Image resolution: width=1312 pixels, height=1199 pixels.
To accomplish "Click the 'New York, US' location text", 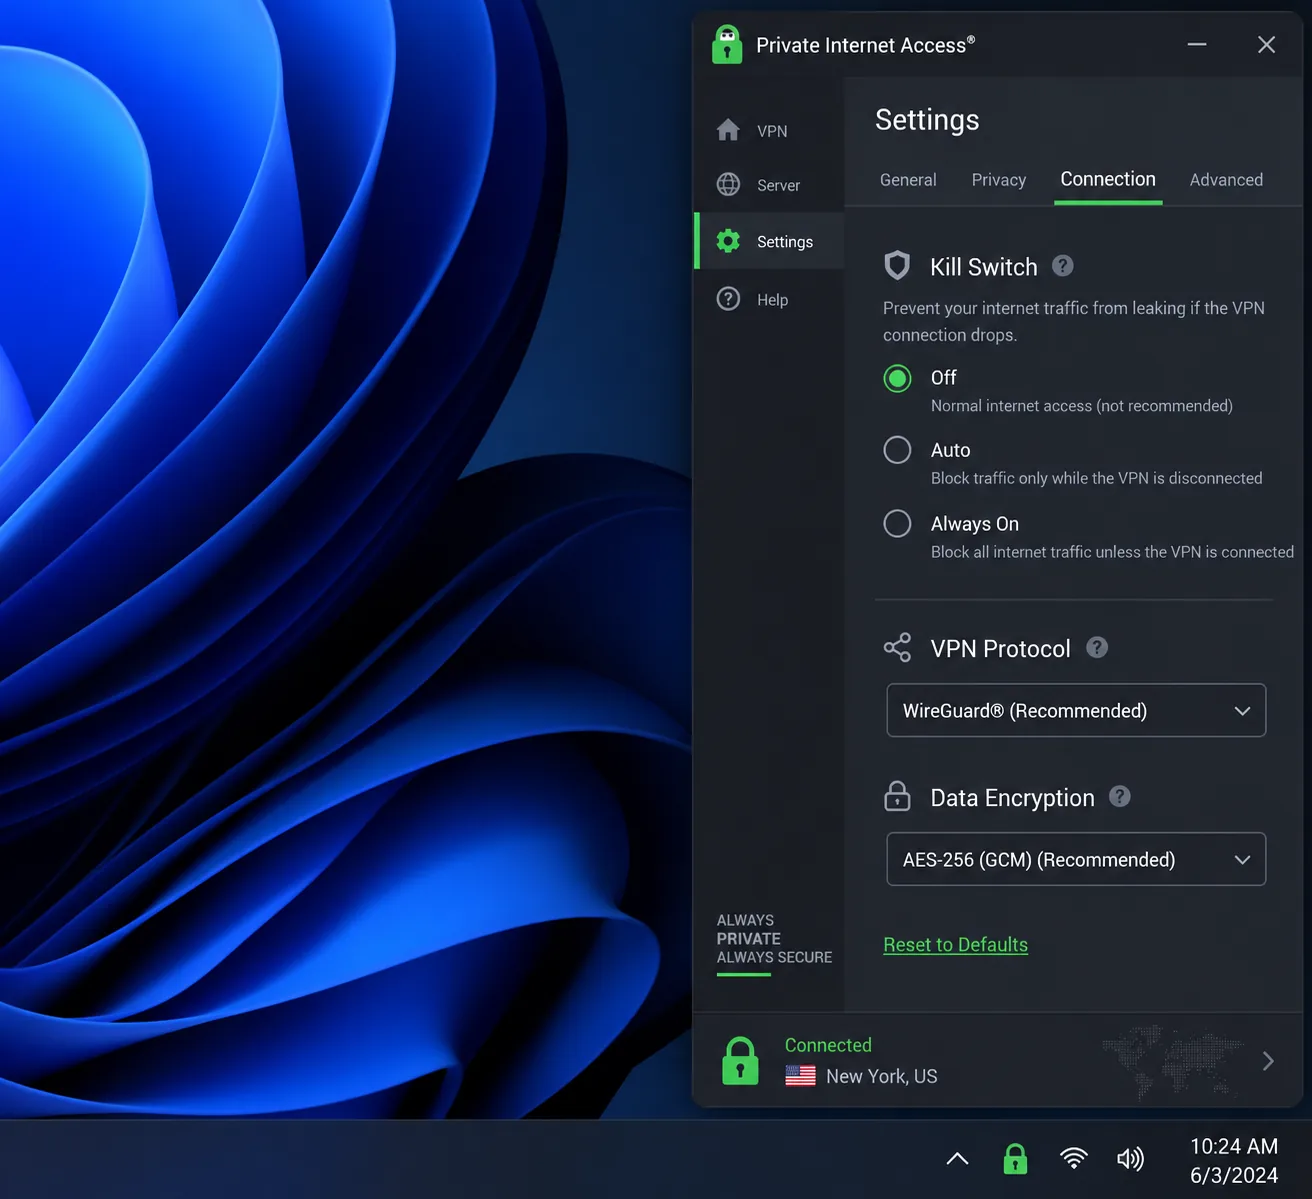I will (x=882, y=1076).
